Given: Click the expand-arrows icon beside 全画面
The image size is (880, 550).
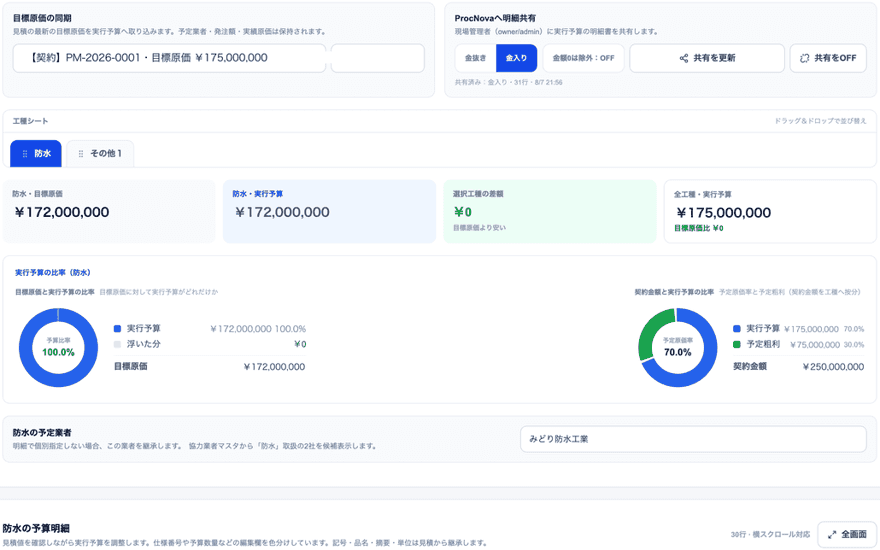Looking at the screenshot, I should tap(832, 534).
